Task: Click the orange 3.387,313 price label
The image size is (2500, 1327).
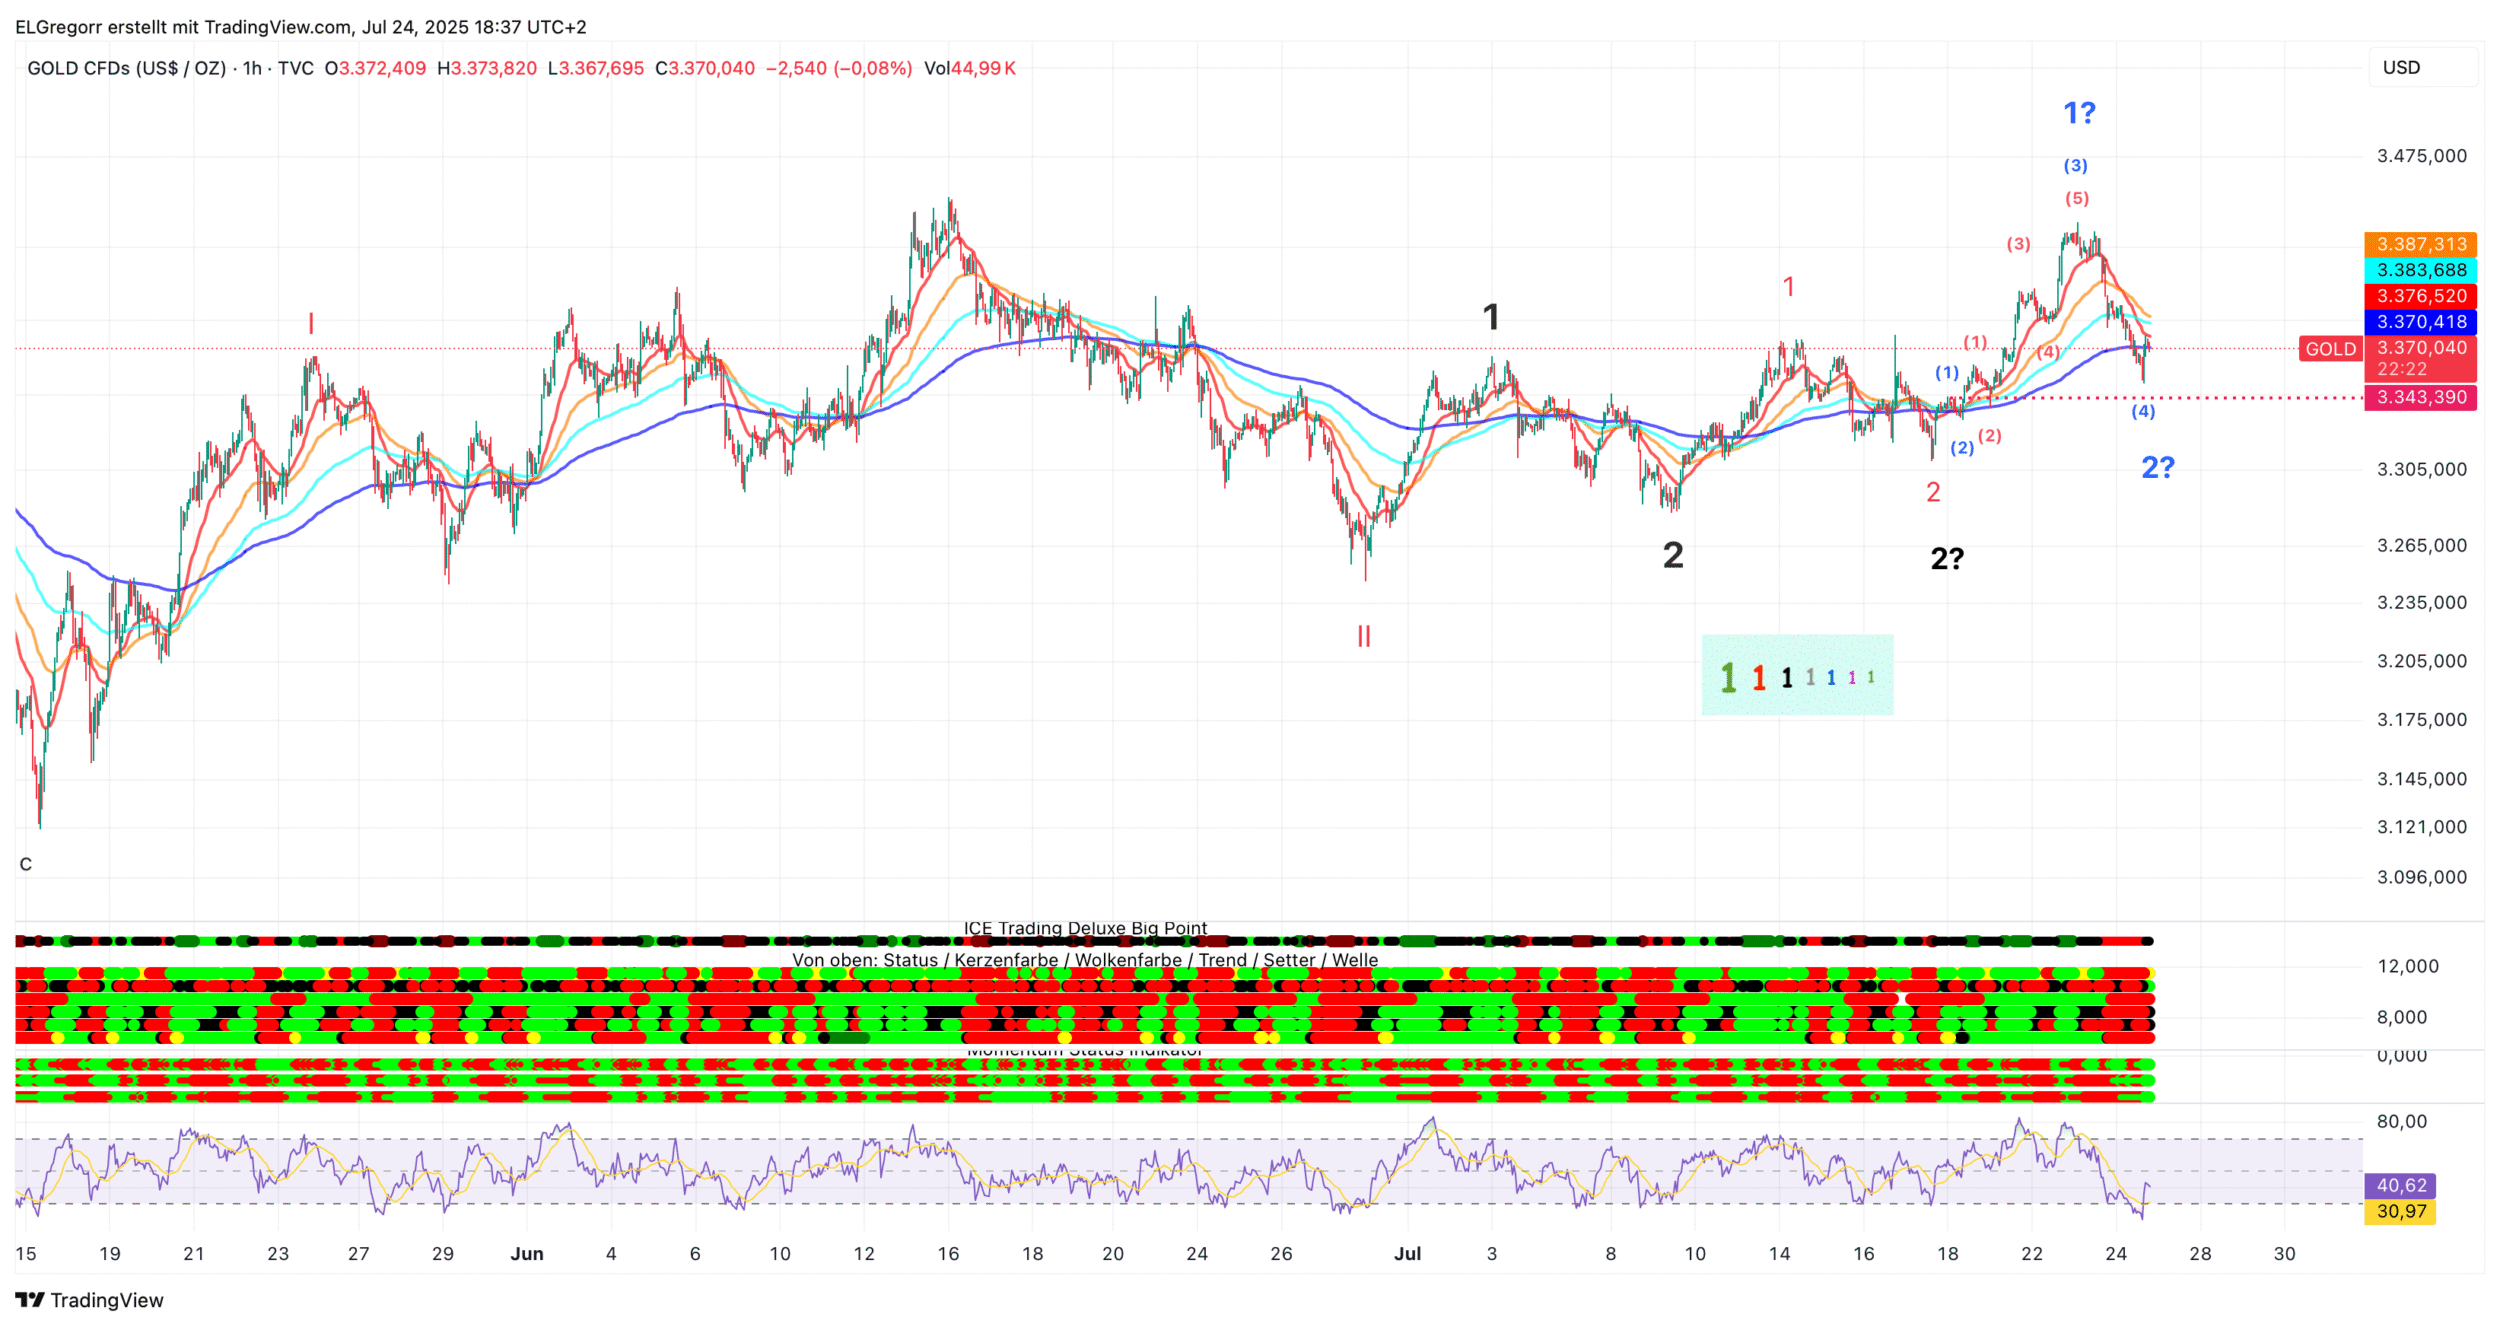Action: (2421, 244)
